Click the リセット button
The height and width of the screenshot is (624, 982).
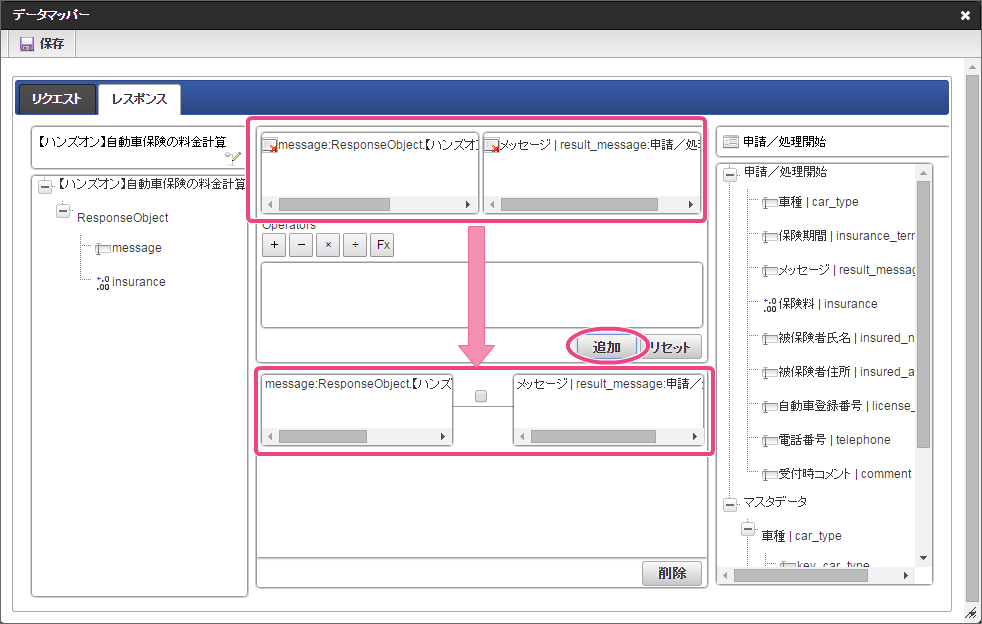point(670,347)
